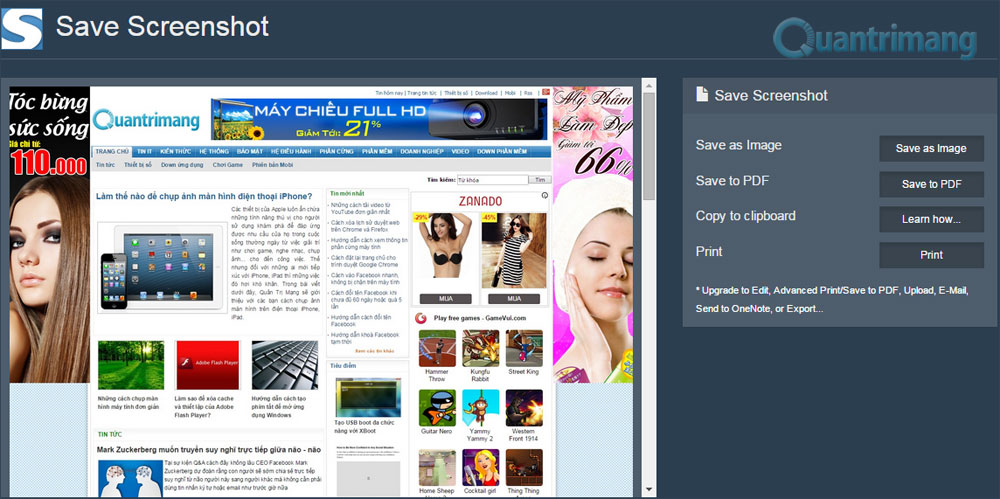The width and height of the screenshot is (1000, 499).
Task: Click the Hammer Throw game icon
Action: tap(437, 348)
